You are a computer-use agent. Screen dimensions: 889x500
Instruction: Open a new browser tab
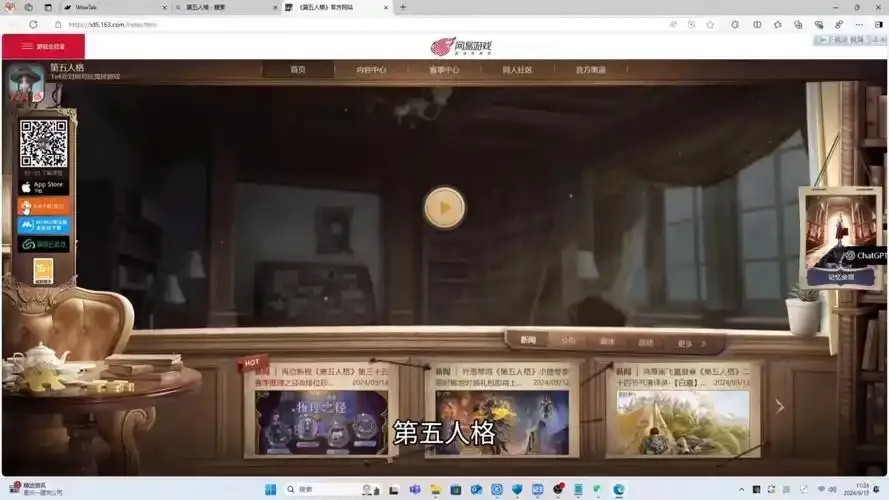[x=403, y=7]
